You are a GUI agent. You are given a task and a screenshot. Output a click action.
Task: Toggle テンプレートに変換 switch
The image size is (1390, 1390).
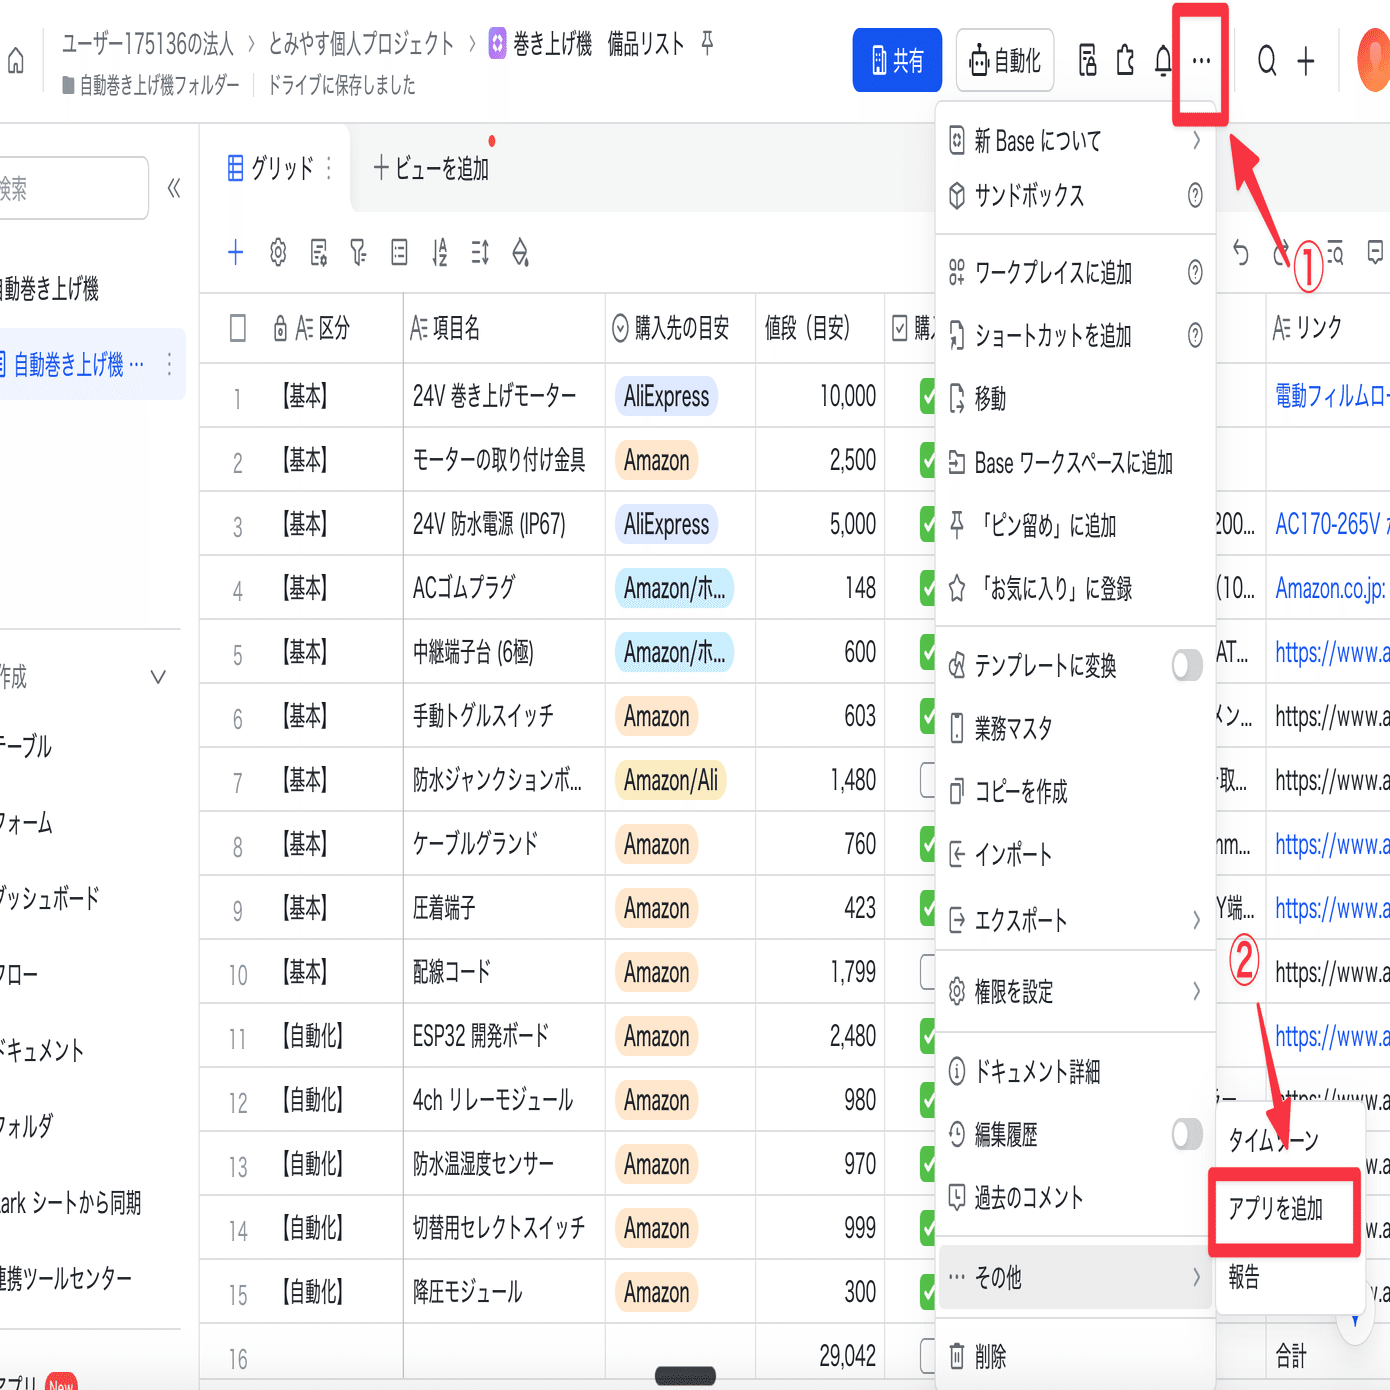click(x=1186, y=666)
